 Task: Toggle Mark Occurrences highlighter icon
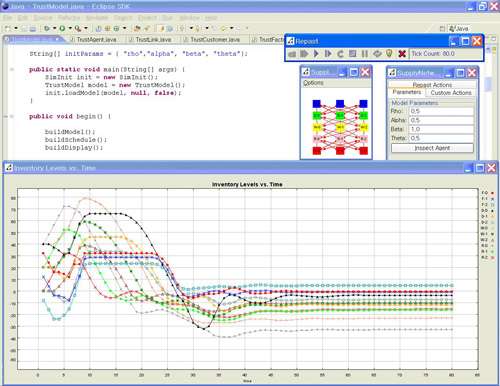161,28
